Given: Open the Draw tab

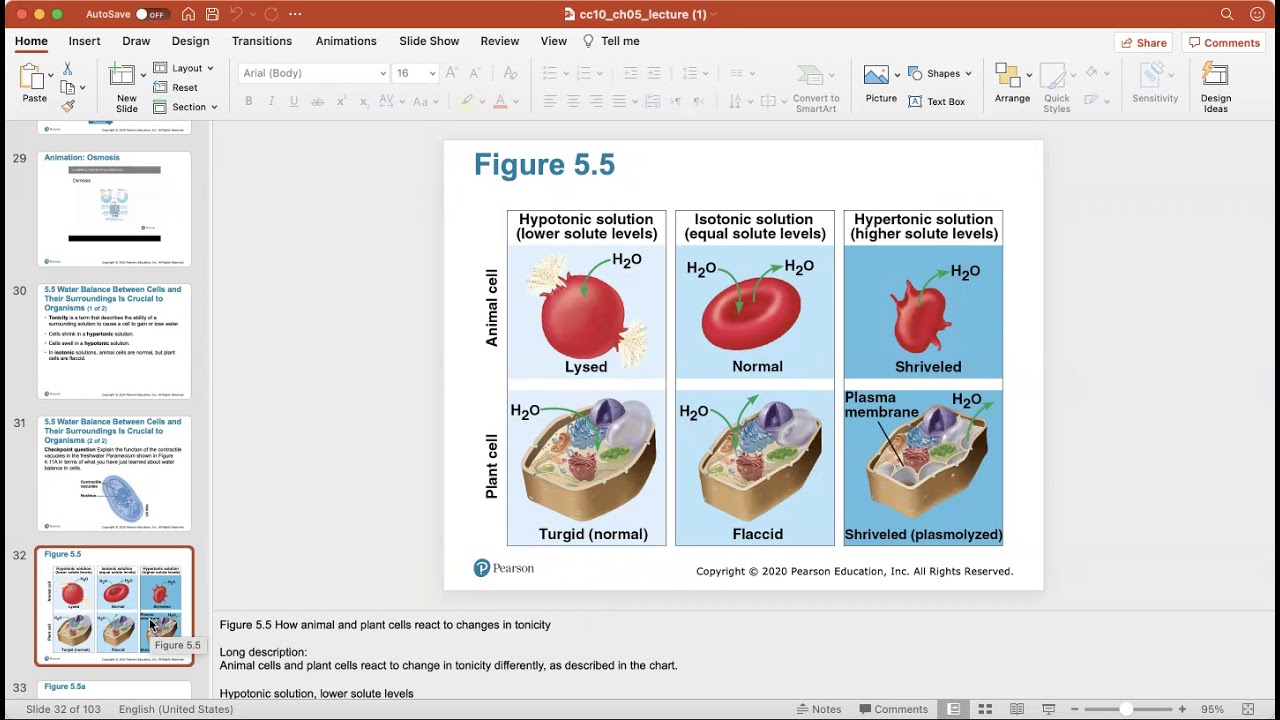Looking at the screenshot, I should (x=136, y=41).
